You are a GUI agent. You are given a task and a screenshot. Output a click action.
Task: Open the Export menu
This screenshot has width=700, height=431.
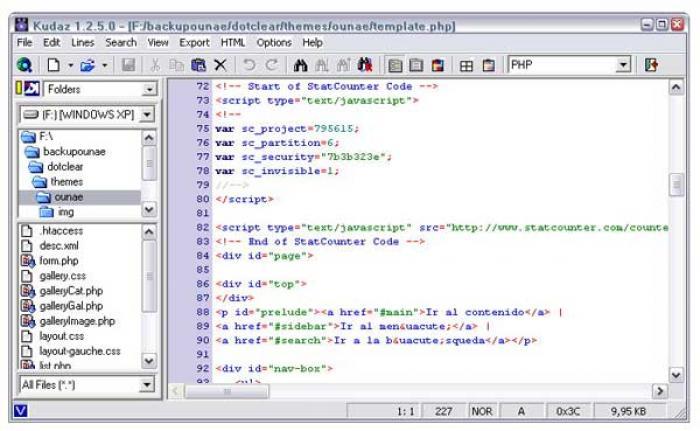coord(194,42)
